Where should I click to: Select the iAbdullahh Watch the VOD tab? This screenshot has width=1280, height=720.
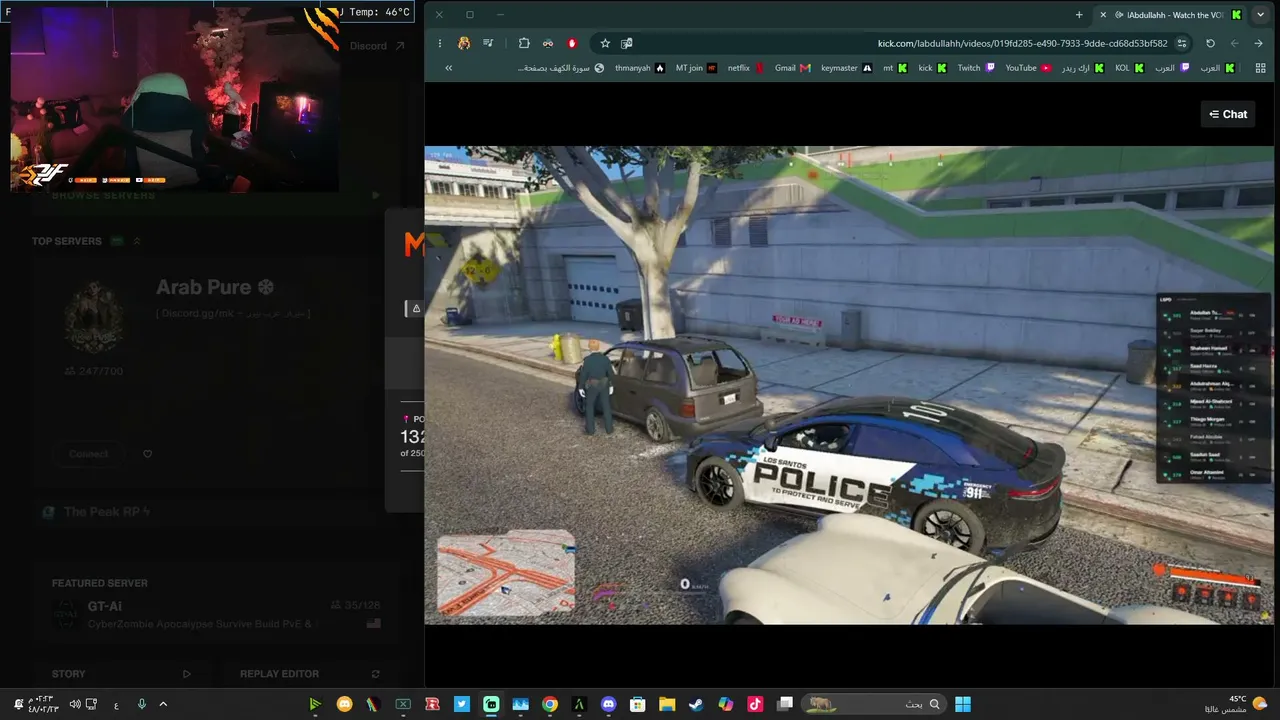click(x=1170, y=15)
